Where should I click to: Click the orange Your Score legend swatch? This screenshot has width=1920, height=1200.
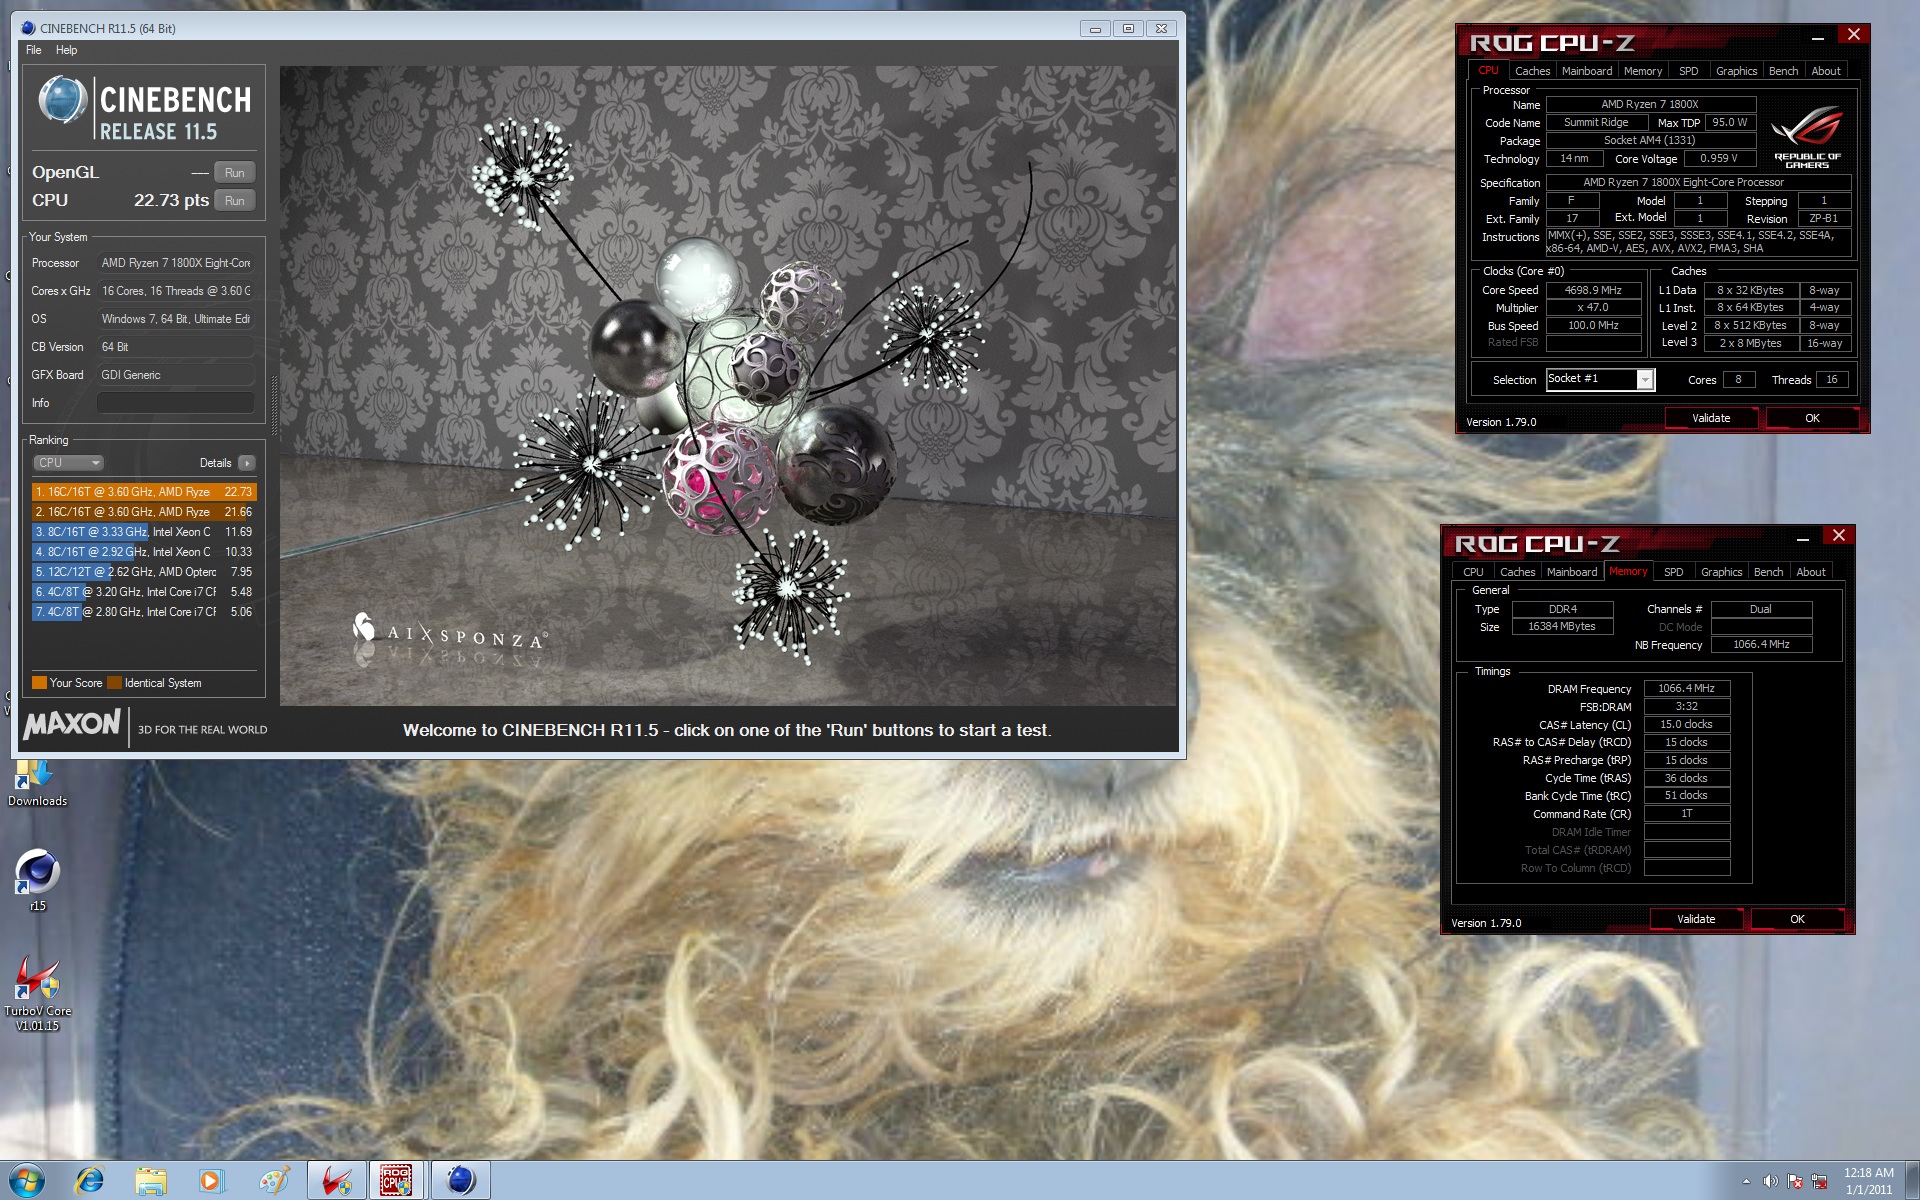pos(39,683)
